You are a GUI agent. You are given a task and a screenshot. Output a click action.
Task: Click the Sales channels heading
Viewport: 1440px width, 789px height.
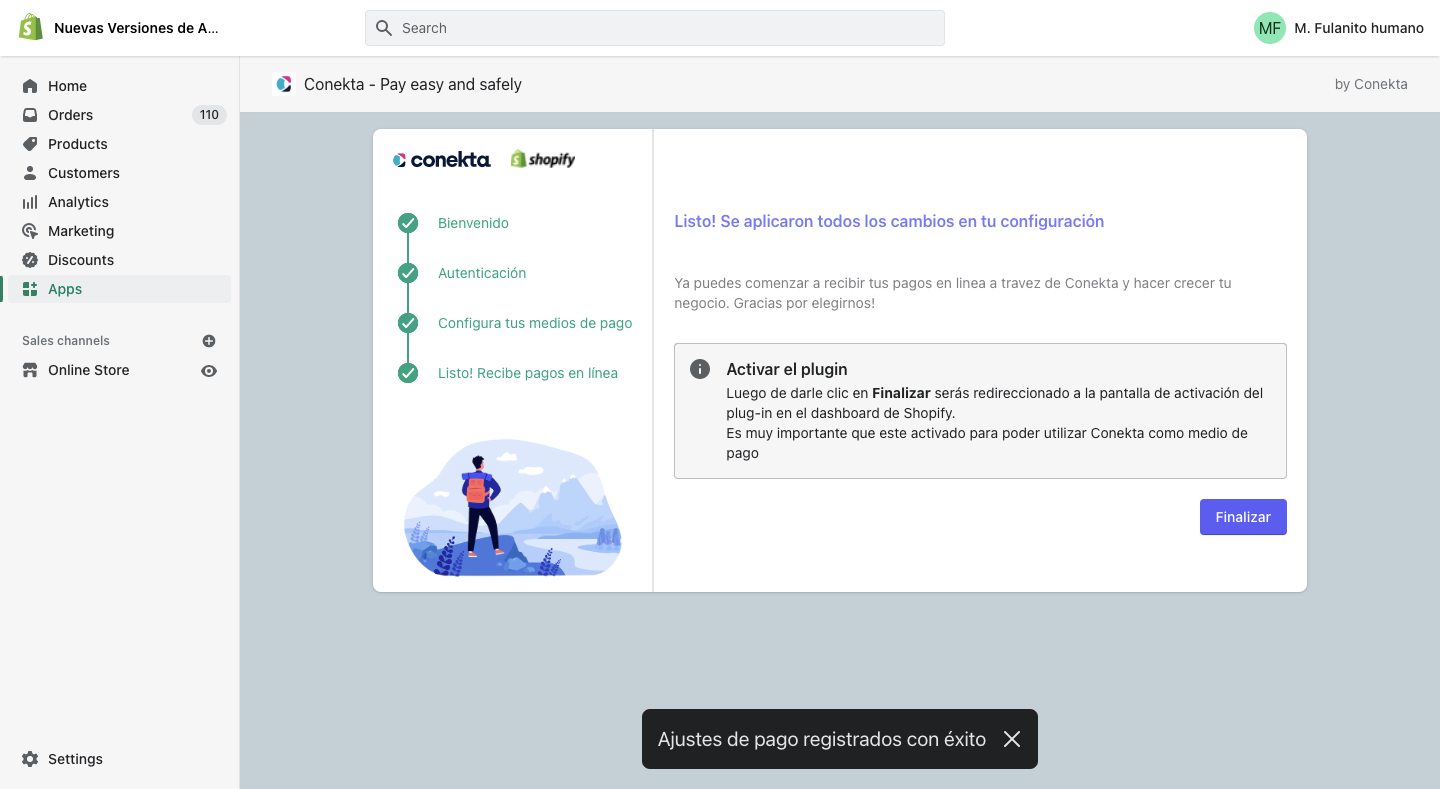(66, 341)
